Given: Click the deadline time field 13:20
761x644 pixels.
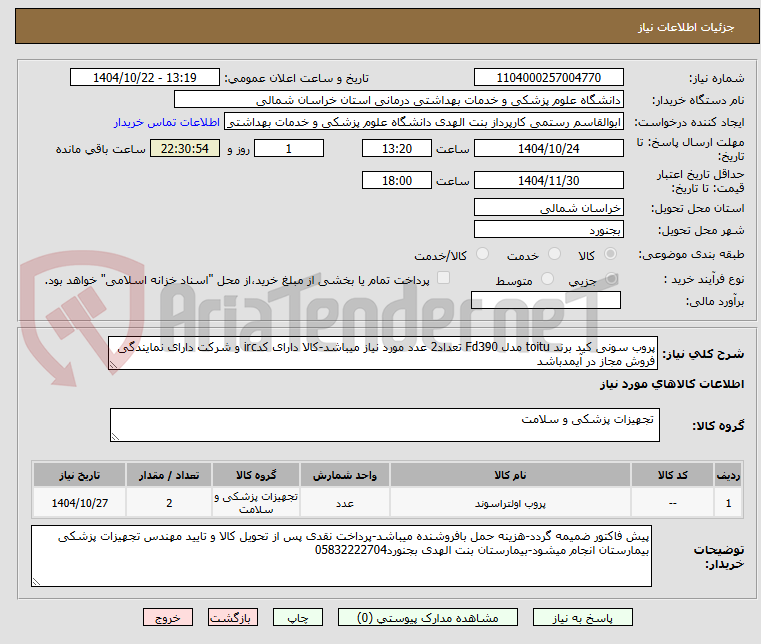Looking at the screenshot, I should click(x=397, y=148).
